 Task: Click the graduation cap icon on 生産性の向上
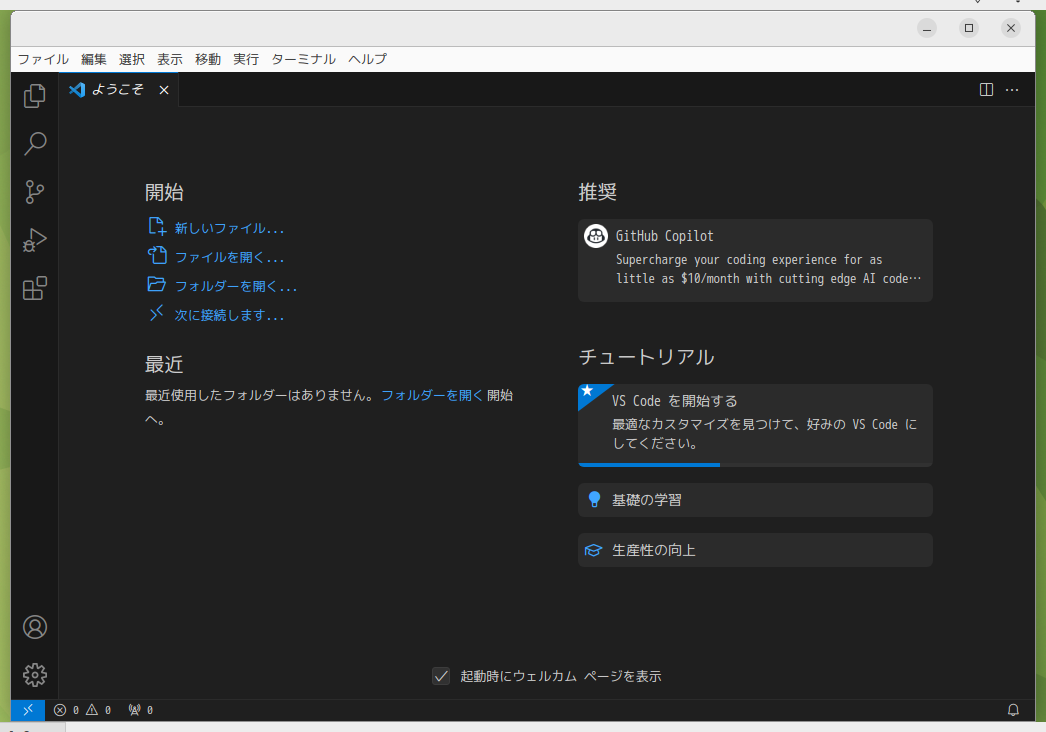point(593,550)
